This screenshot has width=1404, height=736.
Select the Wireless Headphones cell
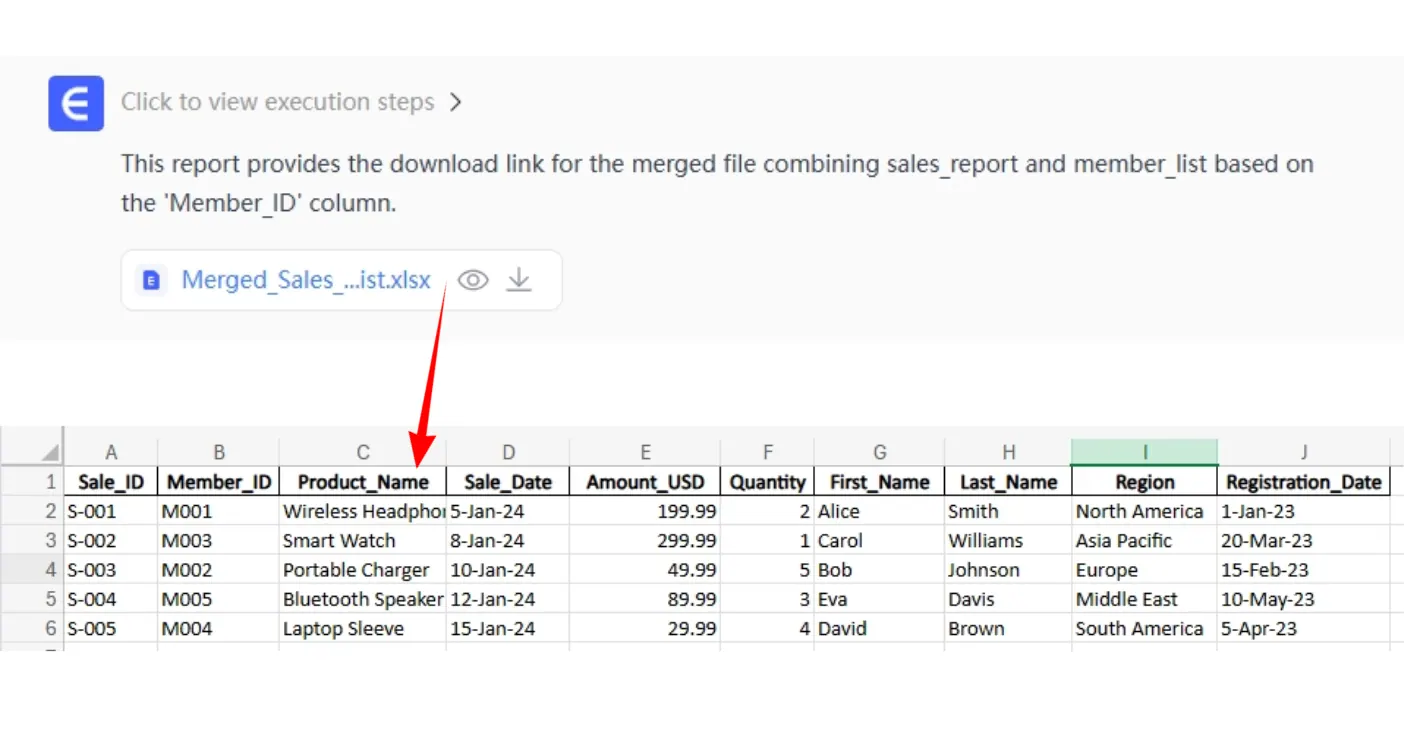pos(362,511)
